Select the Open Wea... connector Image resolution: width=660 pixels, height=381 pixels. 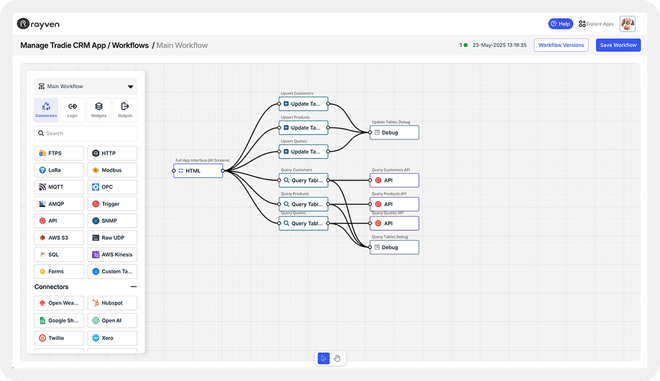point(59,303)
